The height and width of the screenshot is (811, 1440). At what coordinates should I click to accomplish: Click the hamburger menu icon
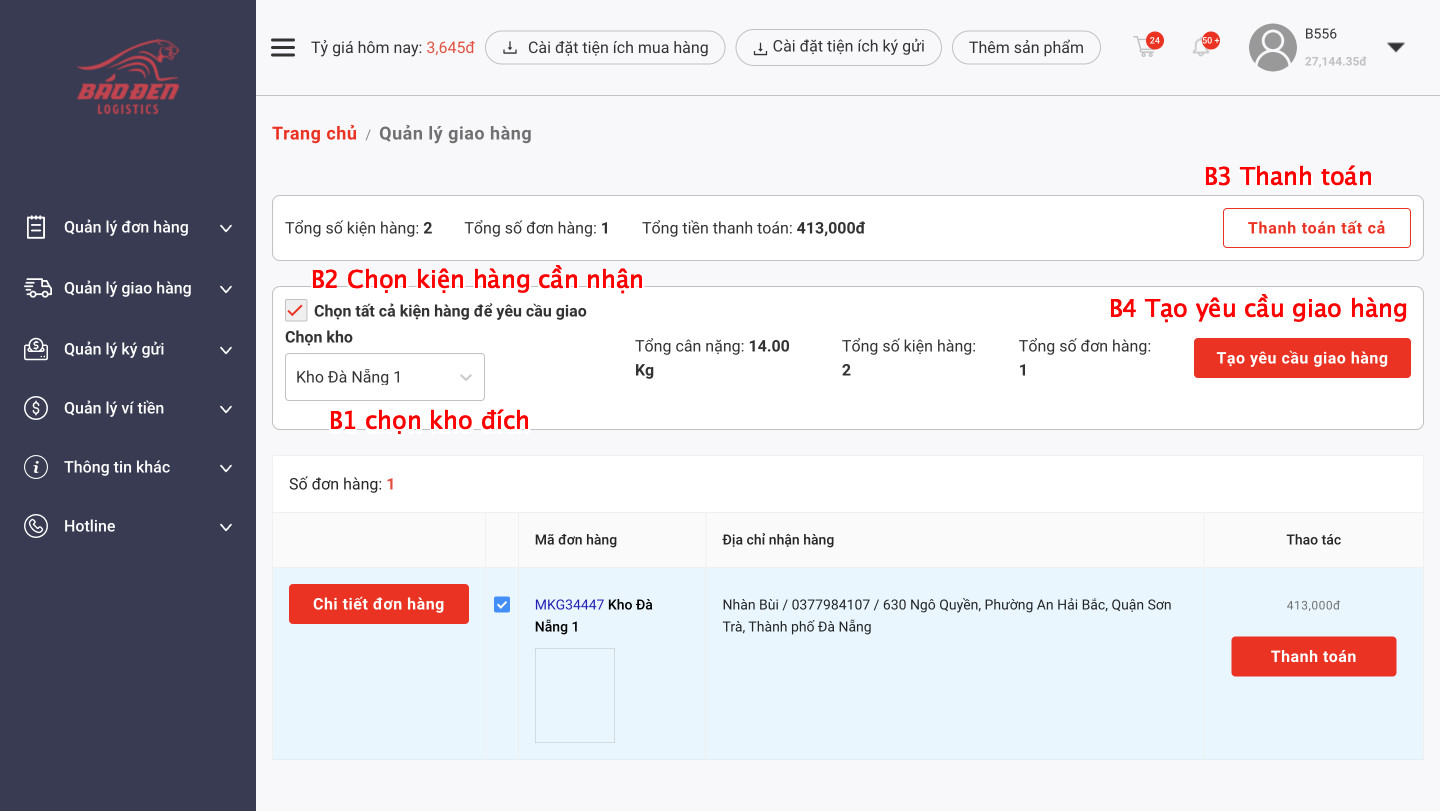coord(283,48)
